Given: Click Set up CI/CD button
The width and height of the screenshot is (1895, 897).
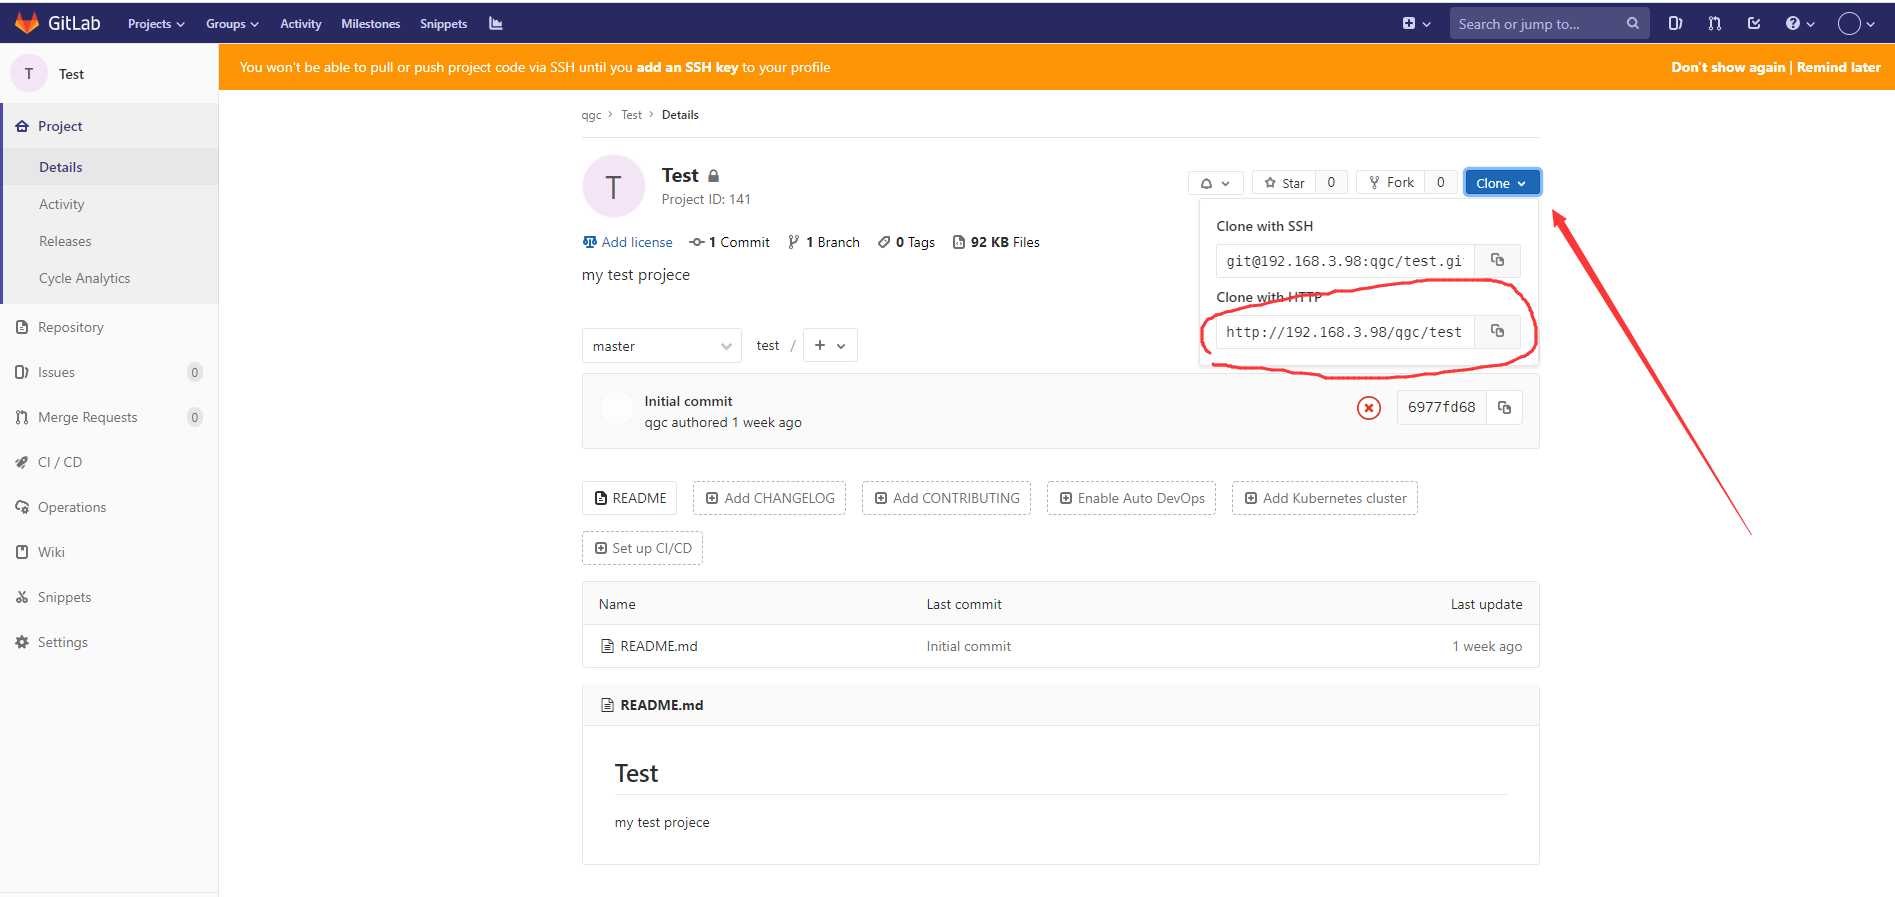Looking at the screenshot, I should [642, 548].
